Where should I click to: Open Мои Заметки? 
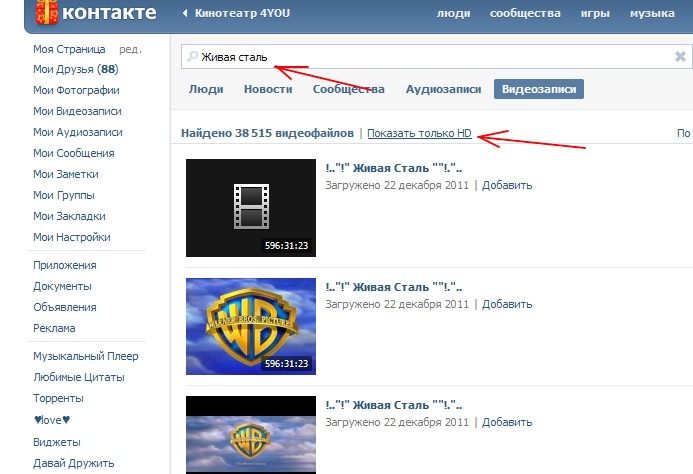[x=66, y=174]
